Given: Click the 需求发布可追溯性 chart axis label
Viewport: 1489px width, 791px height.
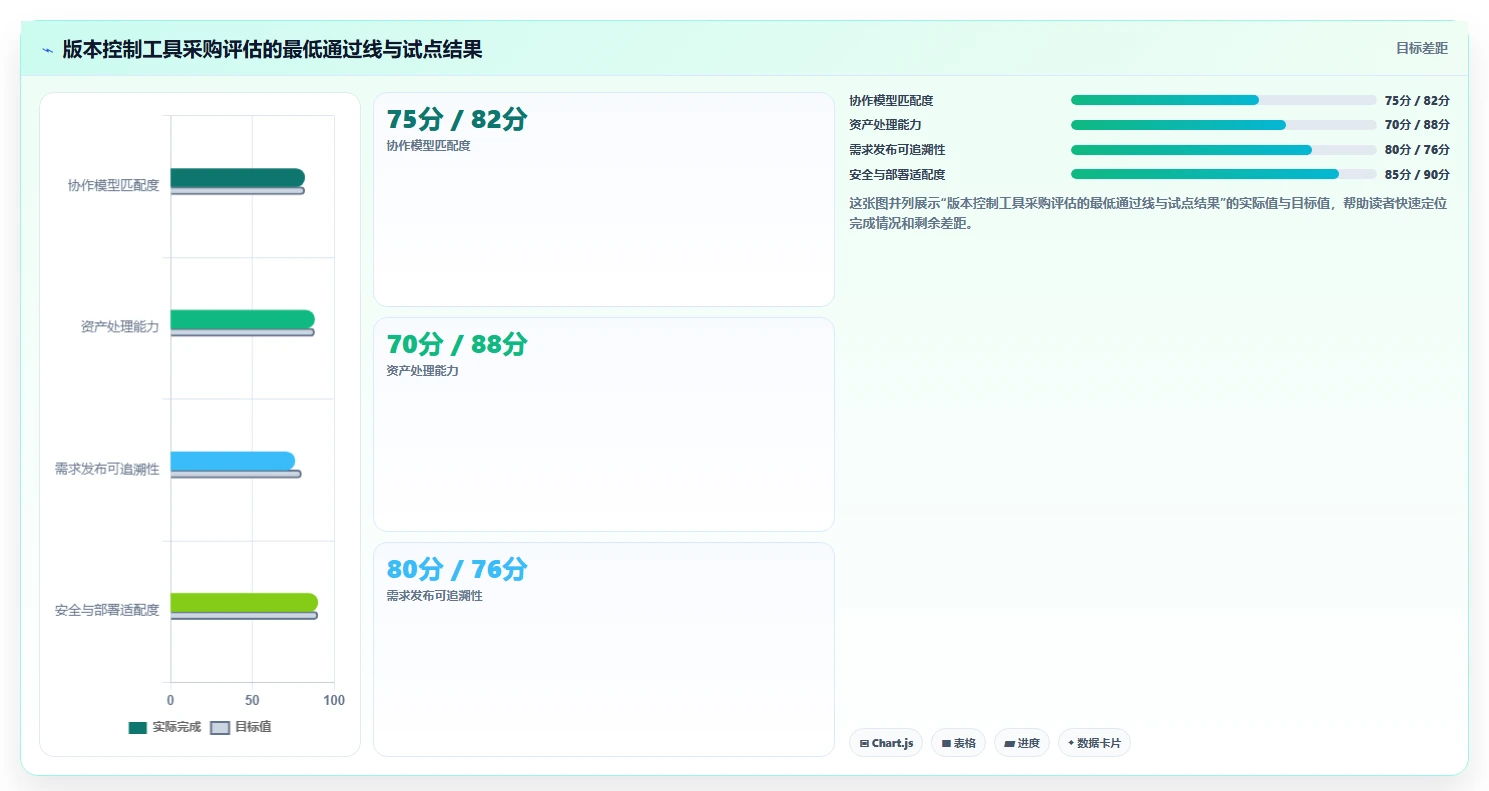Looking at the screenshot, I should [107, 469].
